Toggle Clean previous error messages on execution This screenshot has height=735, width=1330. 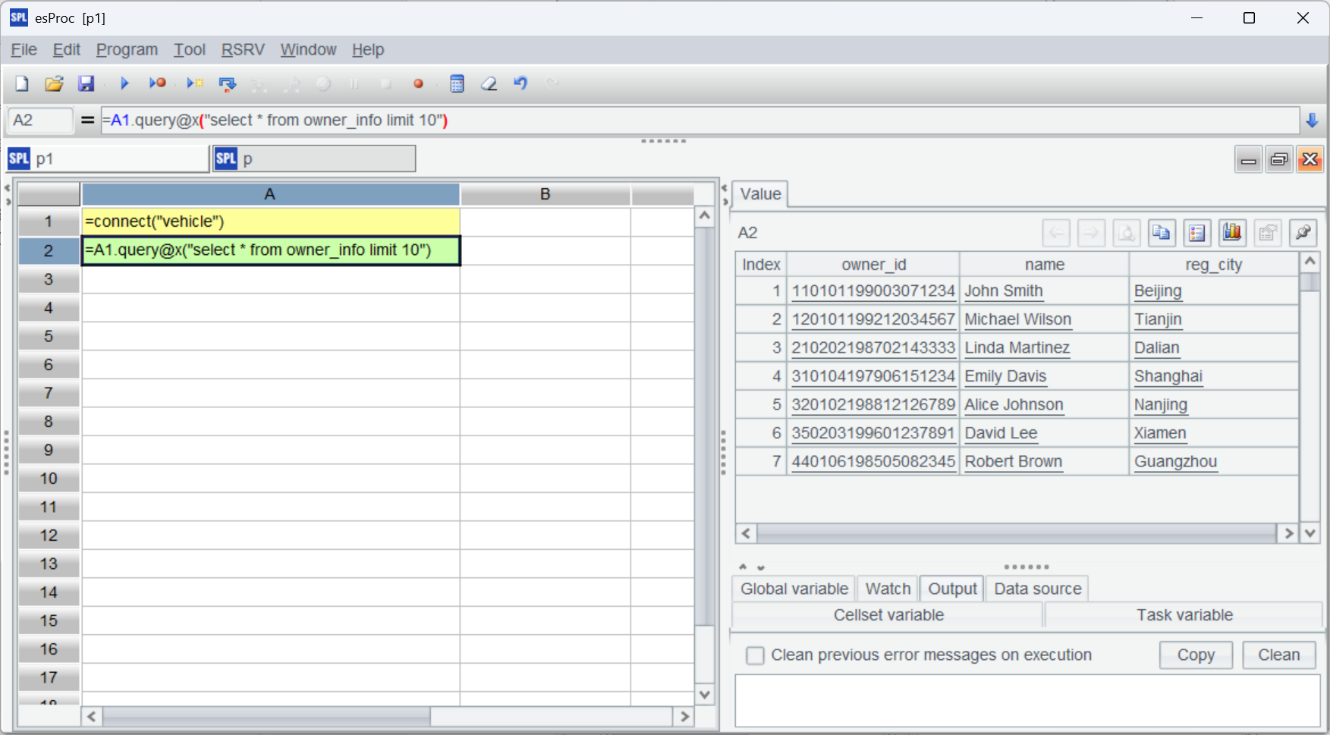(756, 656)
